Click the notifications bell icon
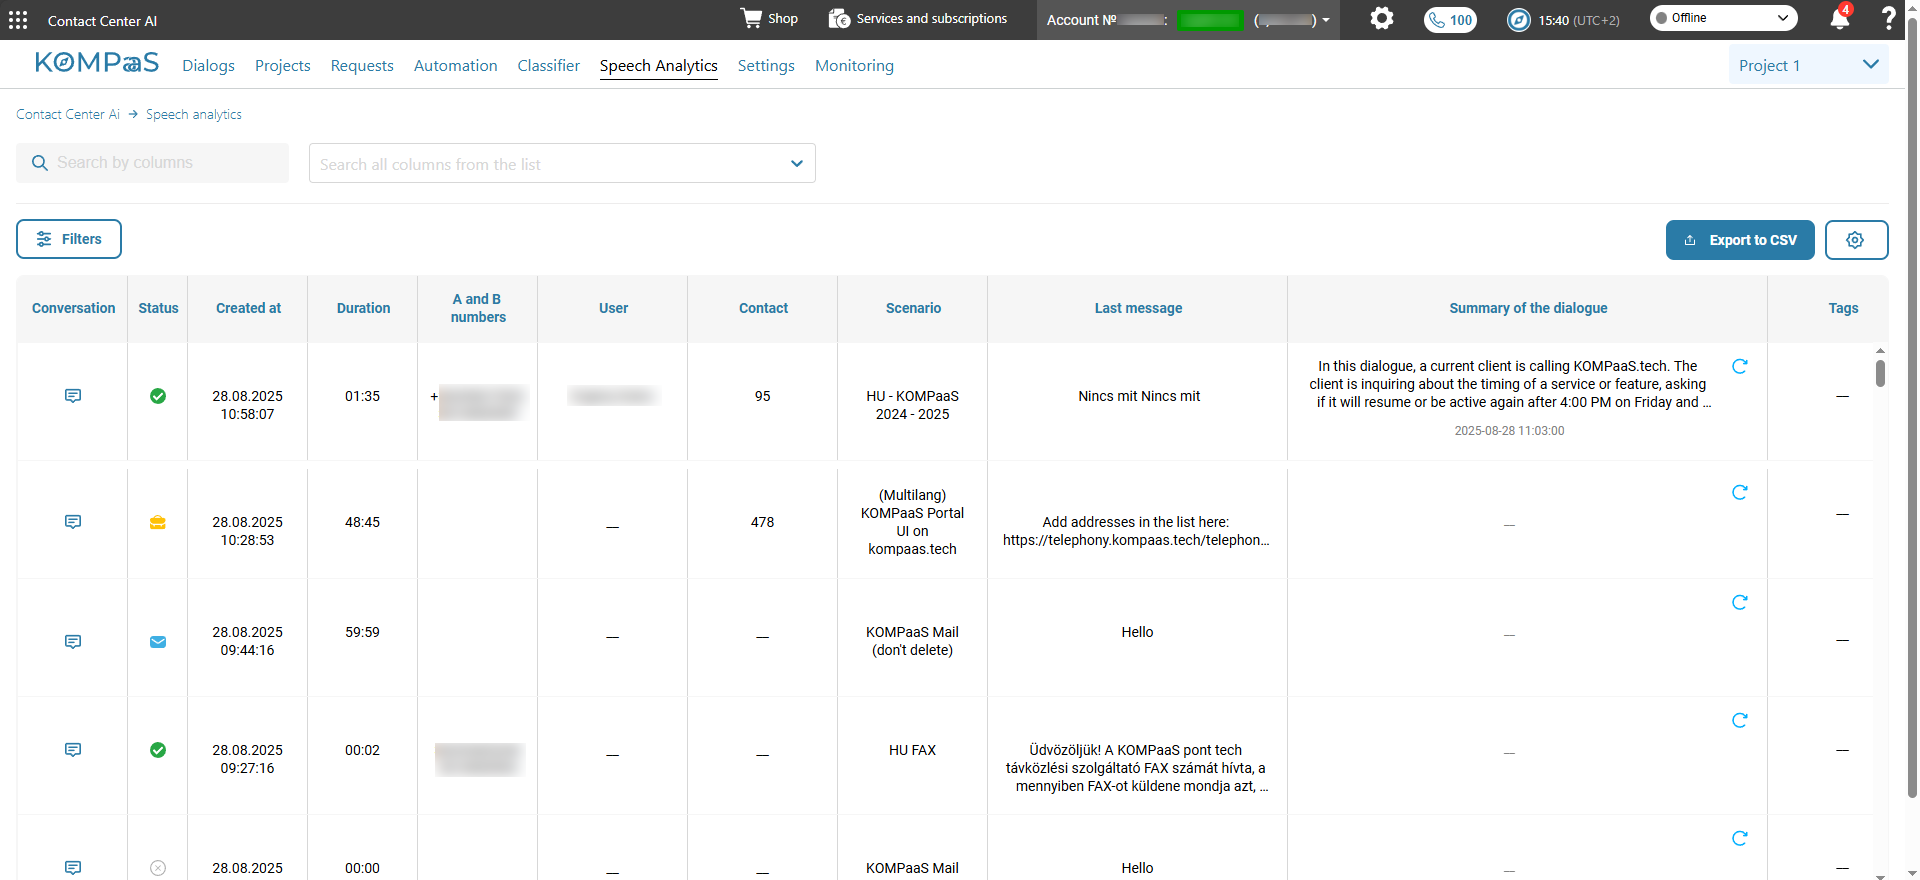1920x880 pixels. click(1839, 19)
